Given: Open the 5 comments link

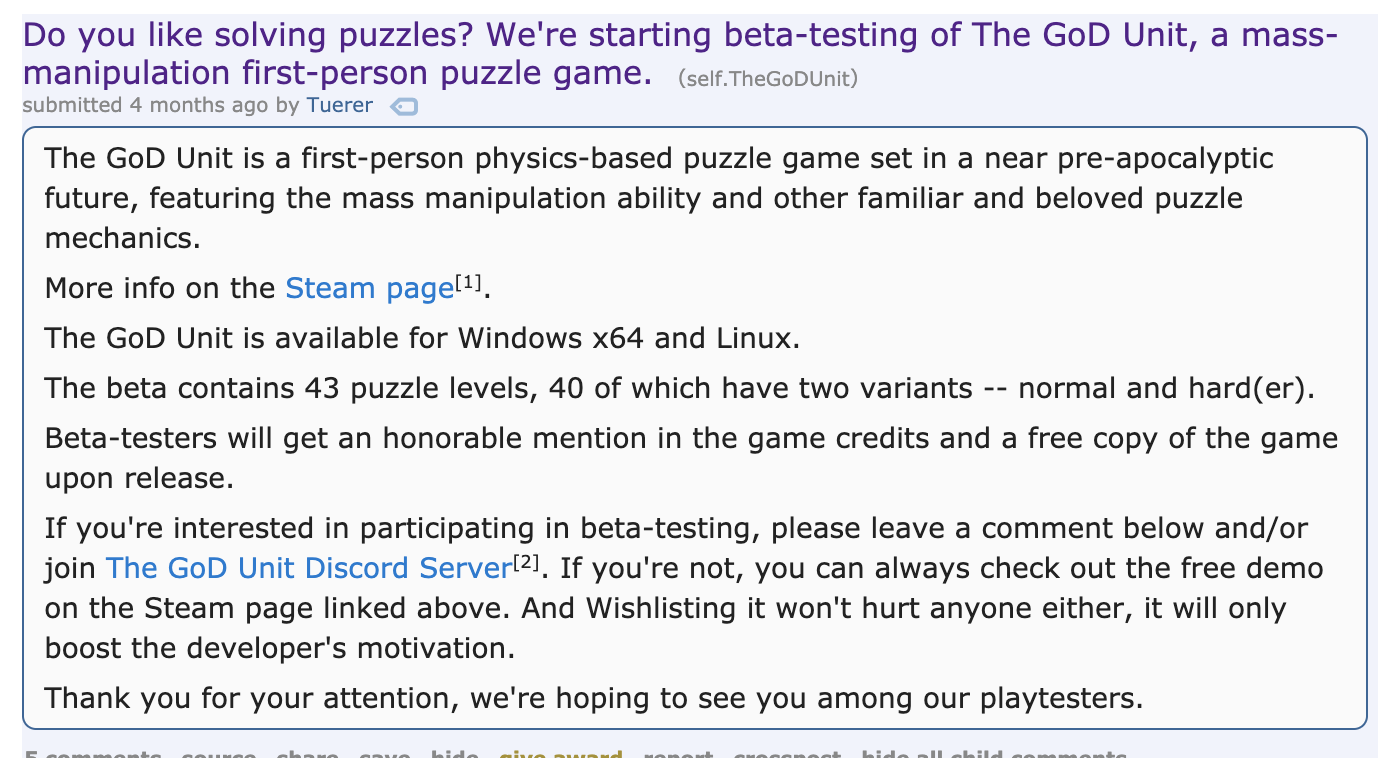Looking at the screenshot, I should pos(92,753).
